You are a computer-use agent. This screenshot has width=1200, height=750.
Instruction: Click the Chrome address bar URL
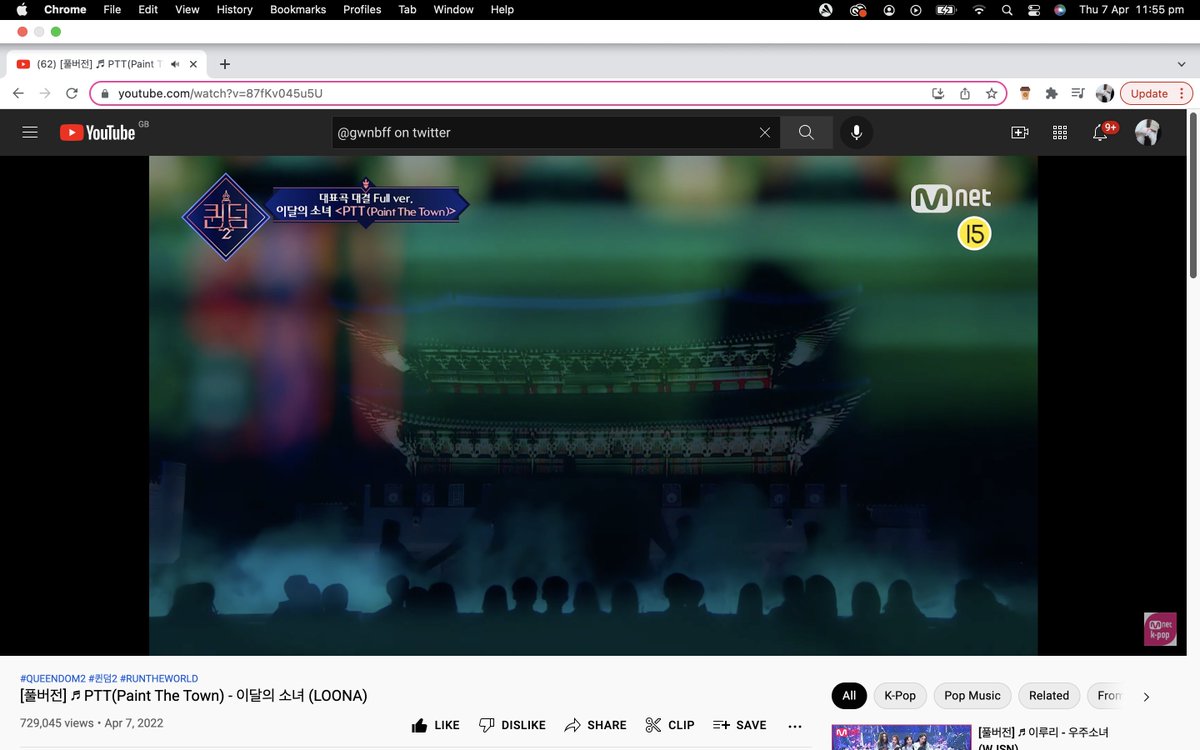point(220,93)
